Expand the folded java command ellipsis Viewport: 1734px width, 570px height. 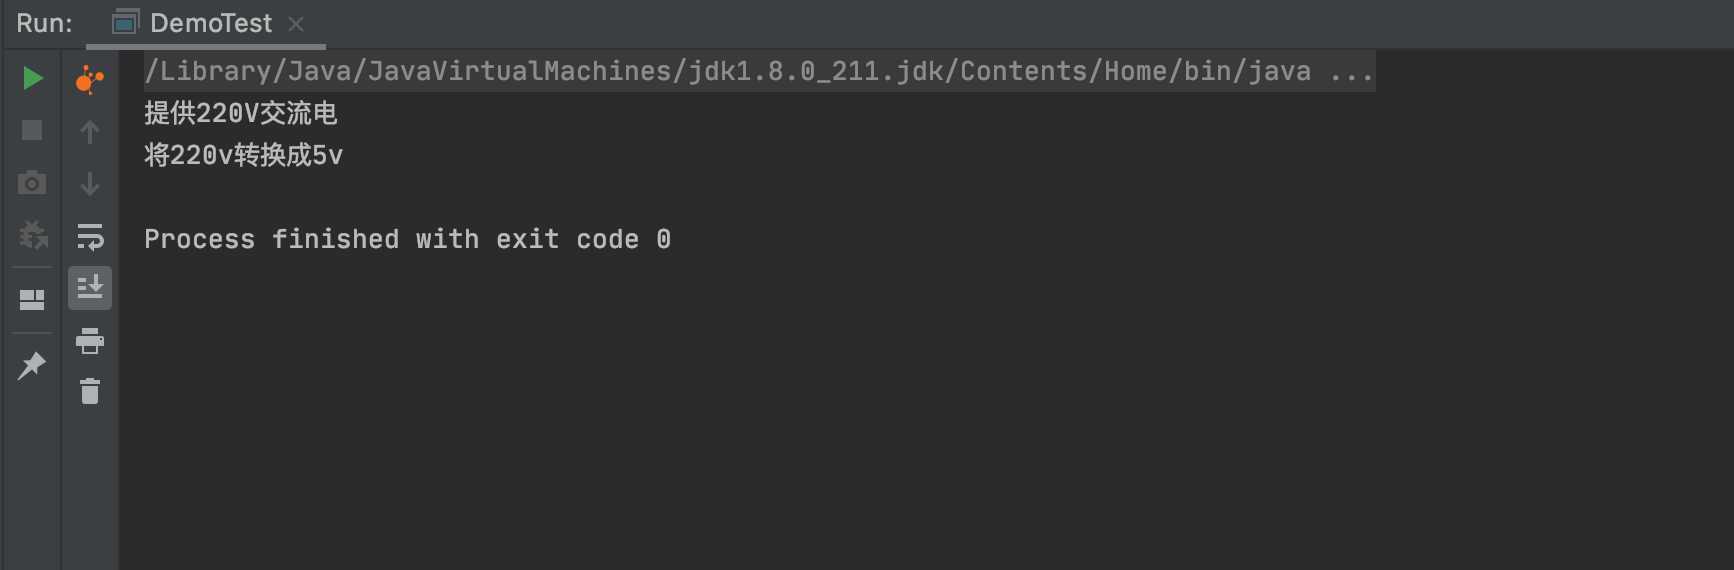coord(1351,71)
